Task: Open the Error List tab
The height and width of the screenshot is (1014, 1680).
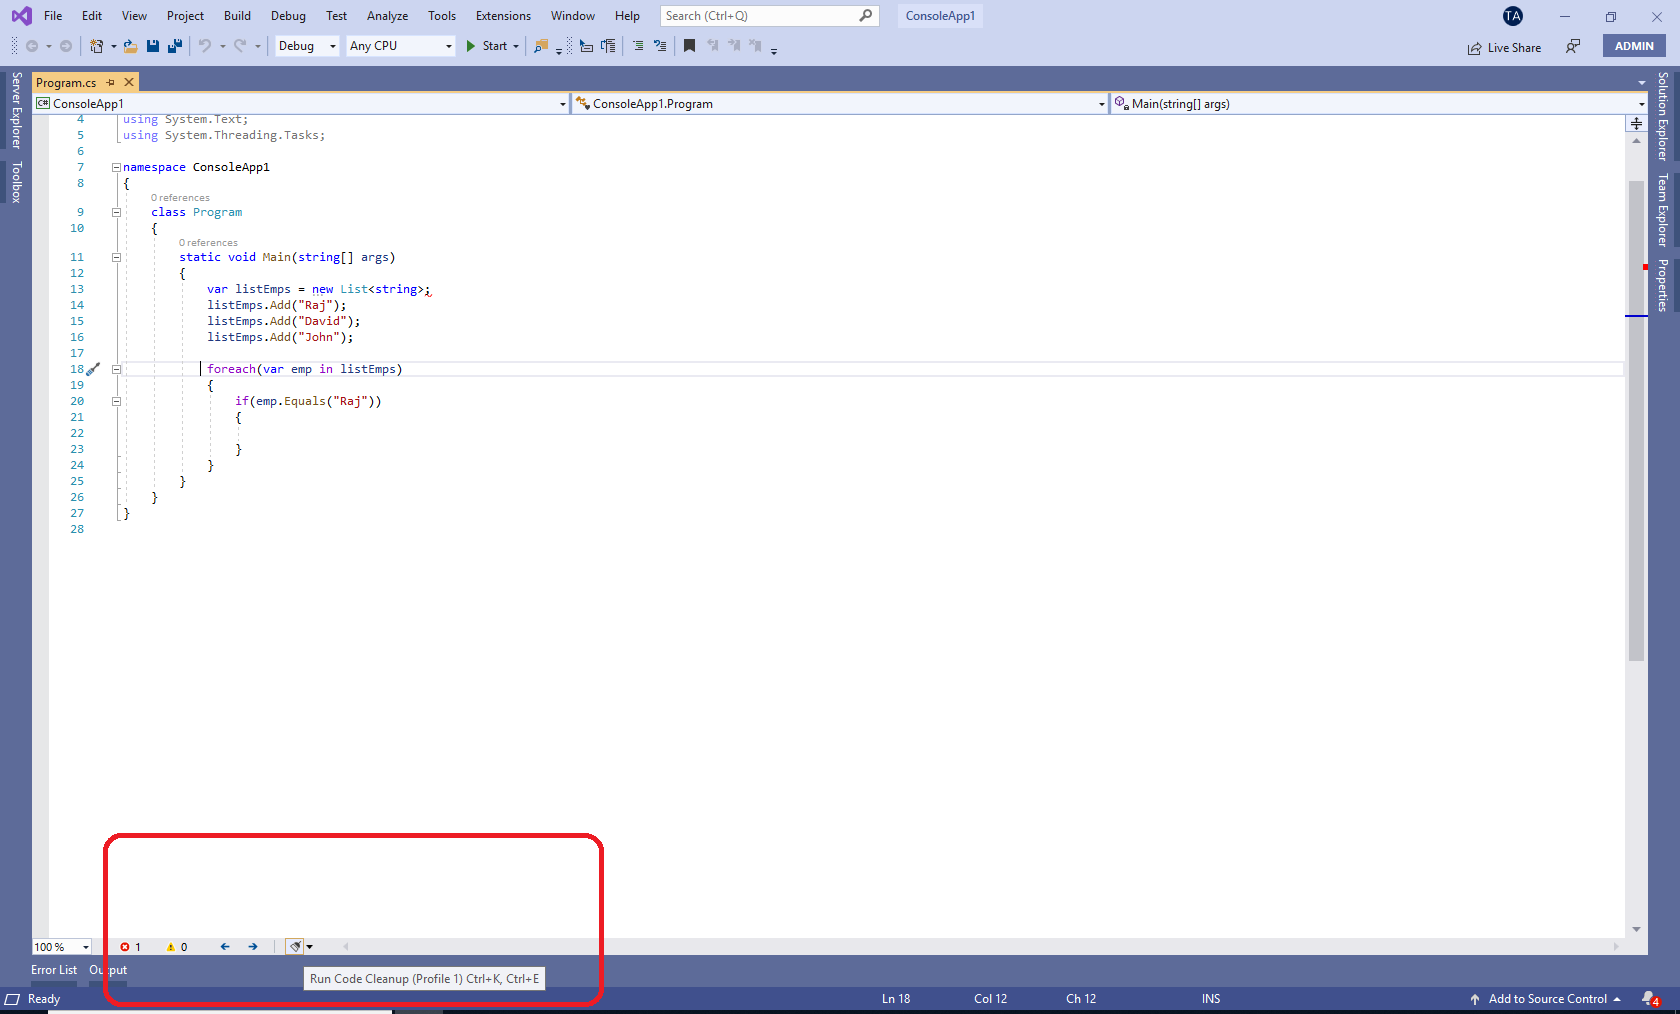Action: click(x=54, y=970)
